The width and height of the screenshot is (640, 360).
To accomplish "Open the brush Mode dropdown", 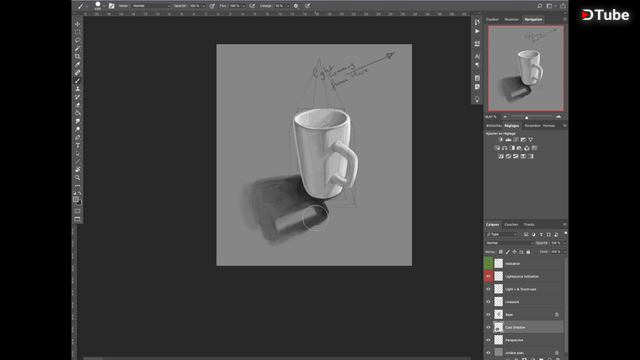I will point(151,6).
